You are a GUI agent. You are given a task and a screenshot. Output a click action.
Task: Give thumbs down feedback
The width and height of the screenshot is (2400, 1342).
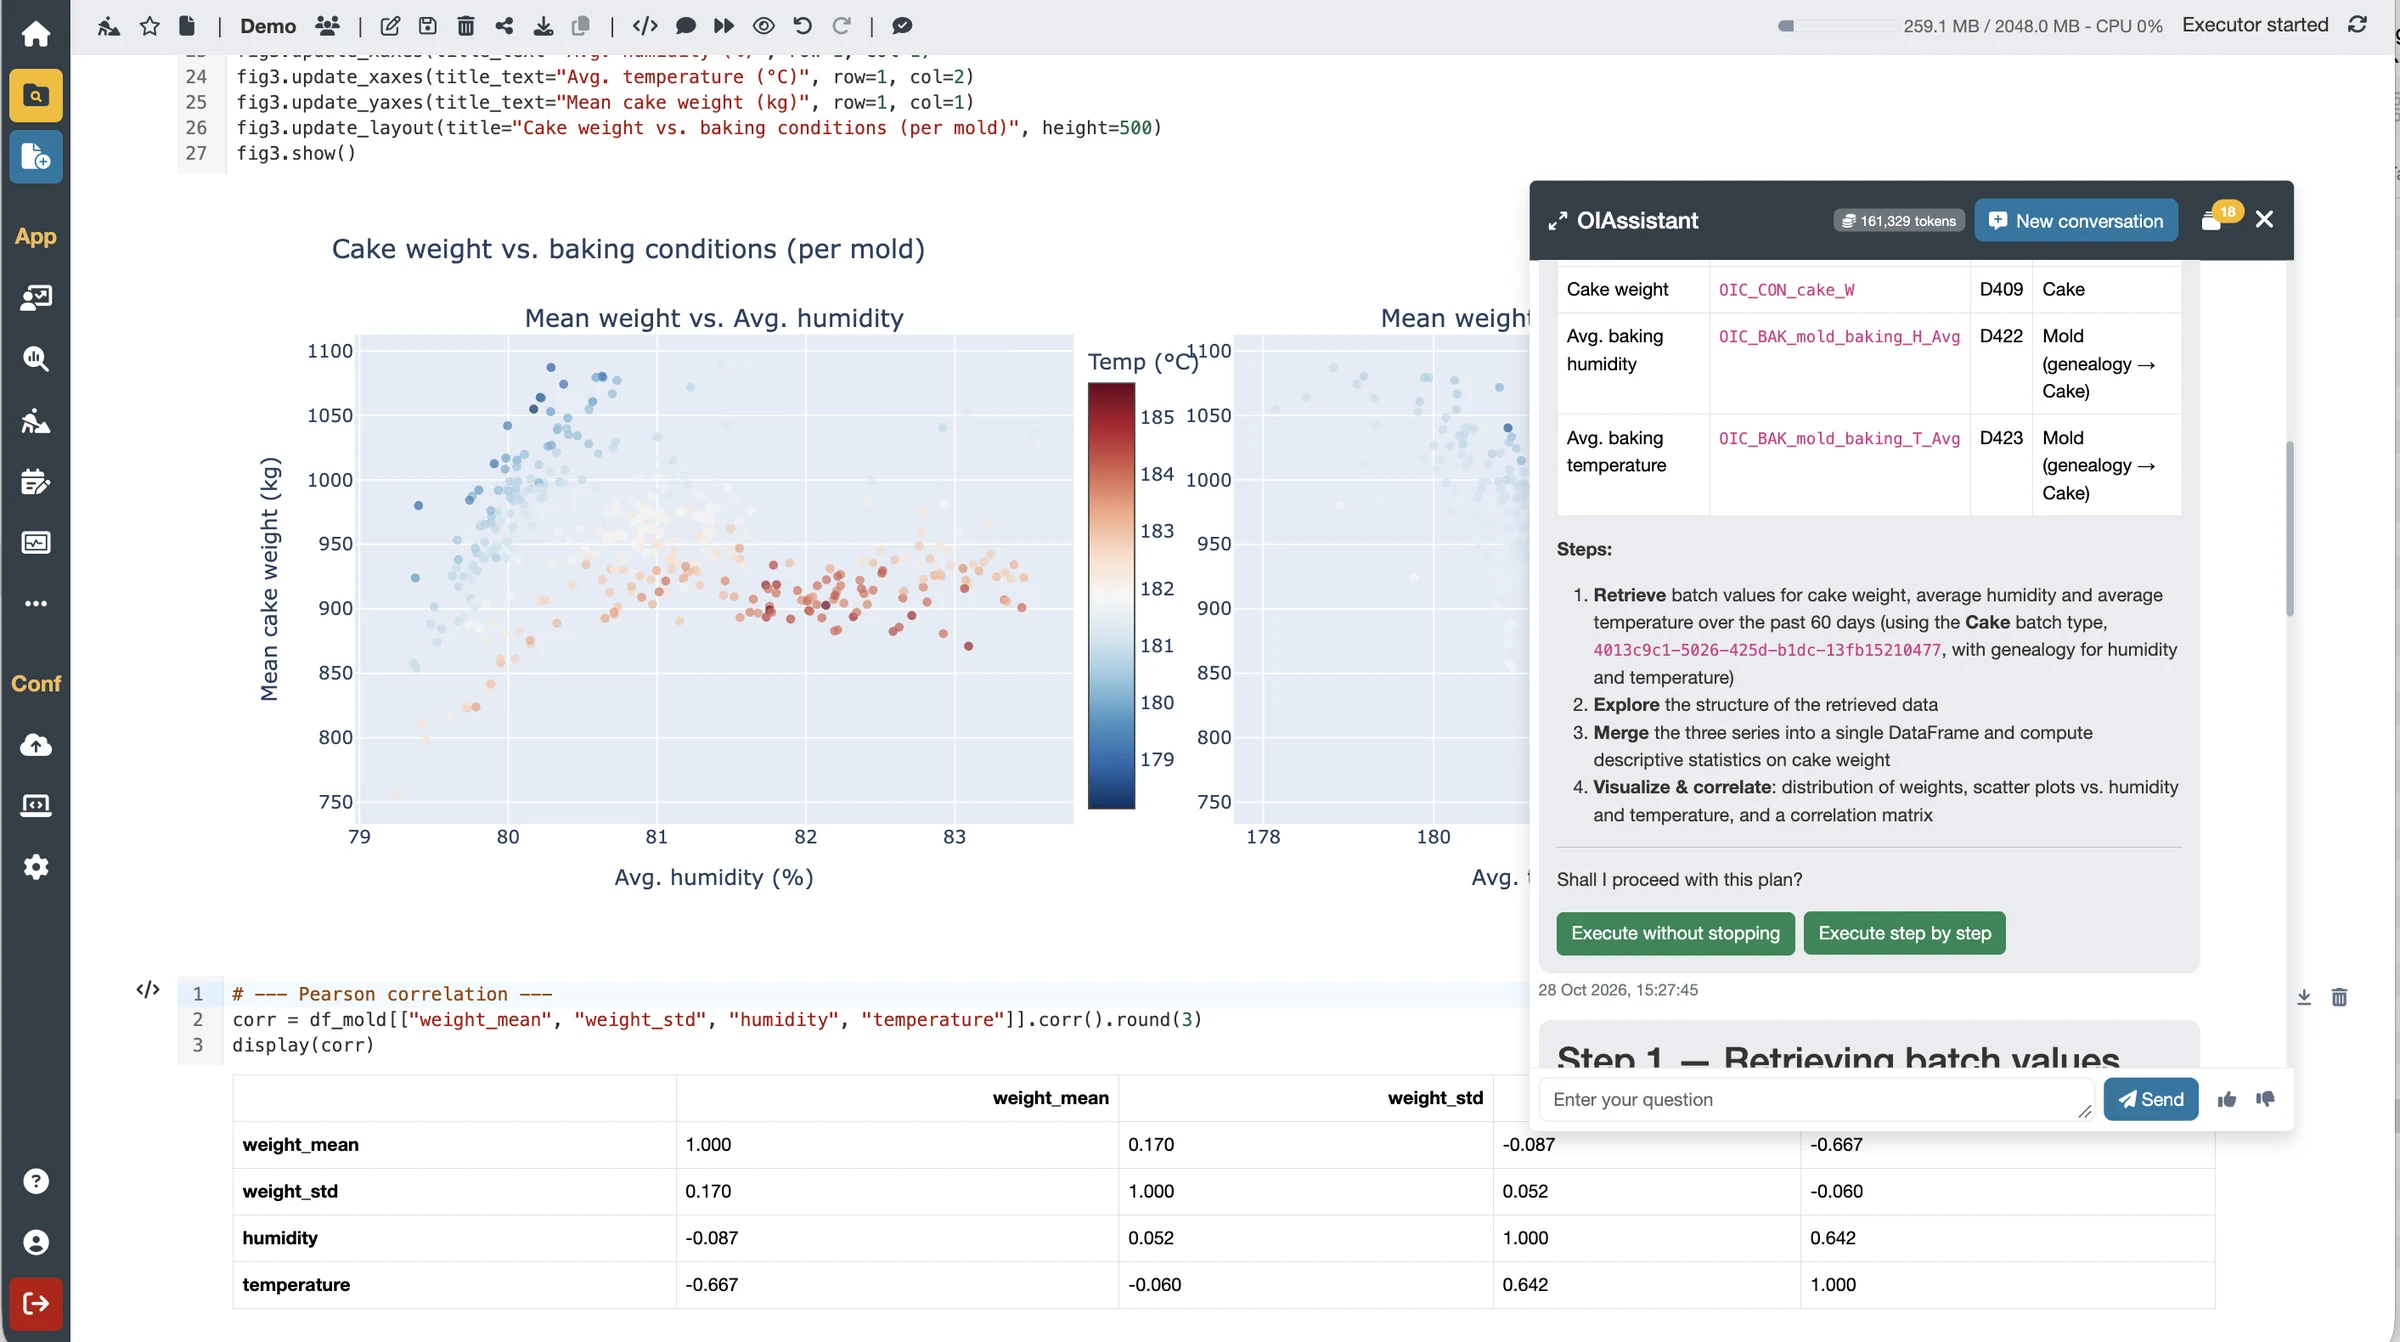2265,1099
